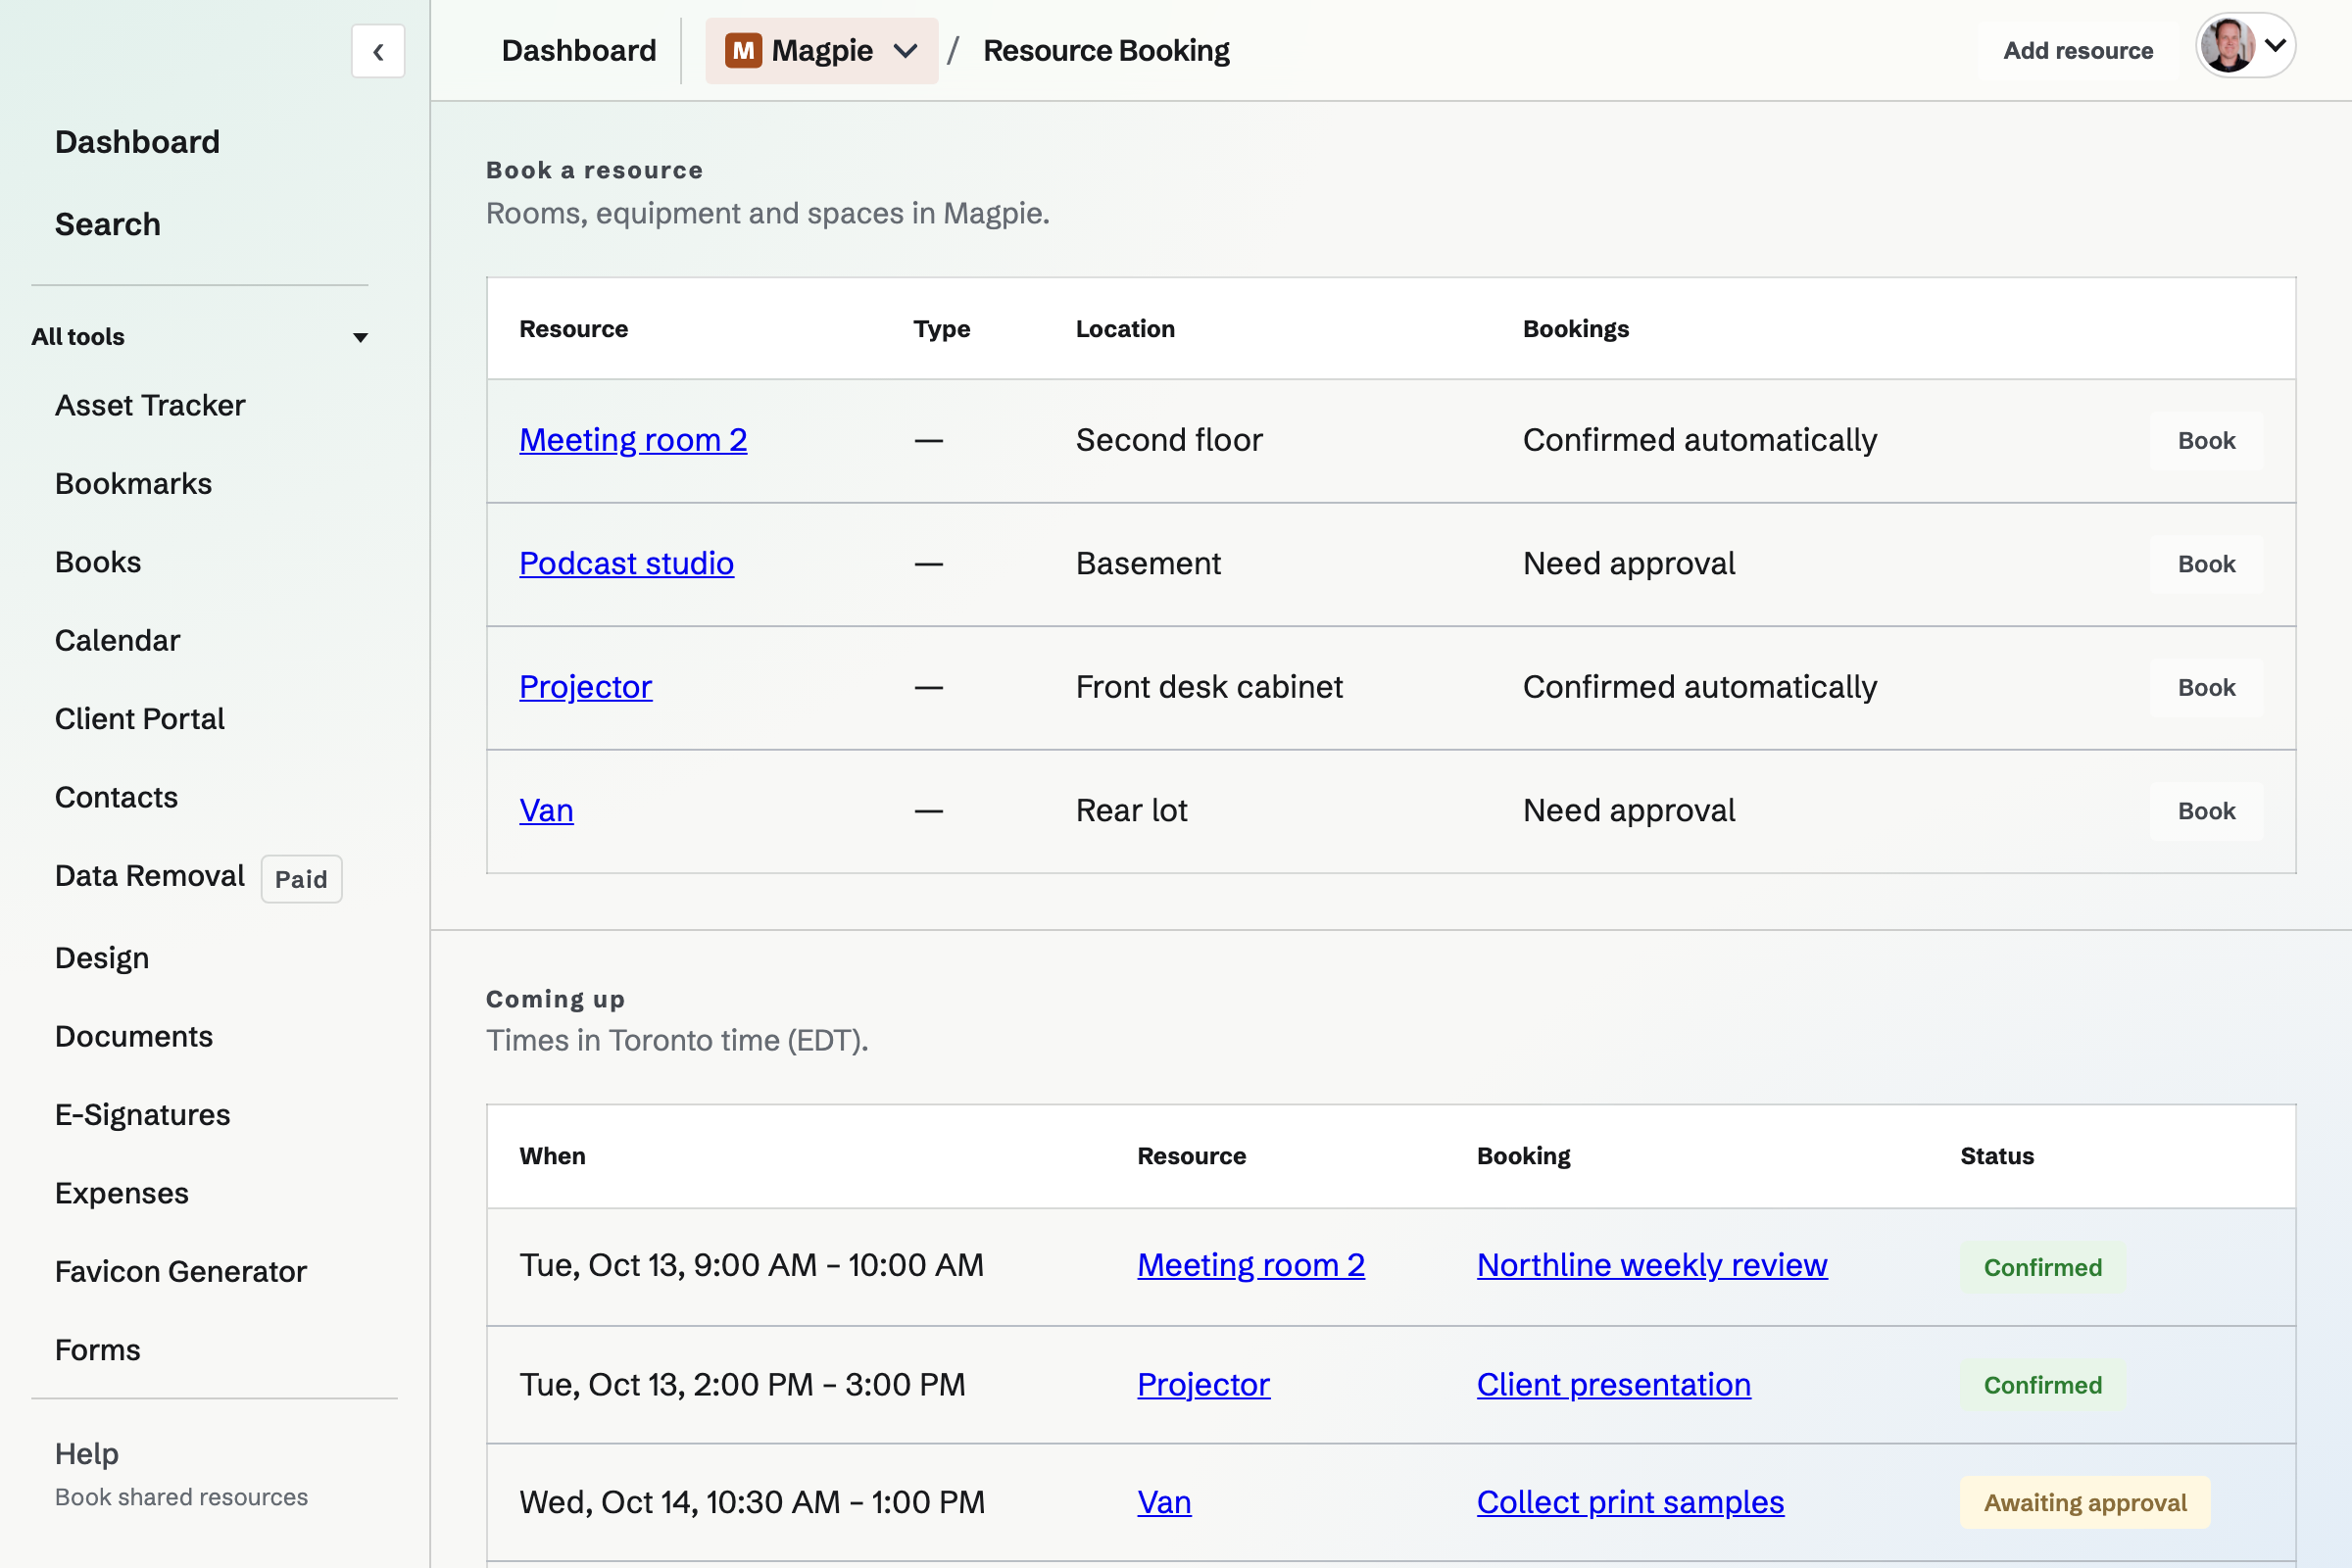Open the Client presentation booking
Image resolution: width=2352 pixels, height=1568 pixels.
1614,1385
